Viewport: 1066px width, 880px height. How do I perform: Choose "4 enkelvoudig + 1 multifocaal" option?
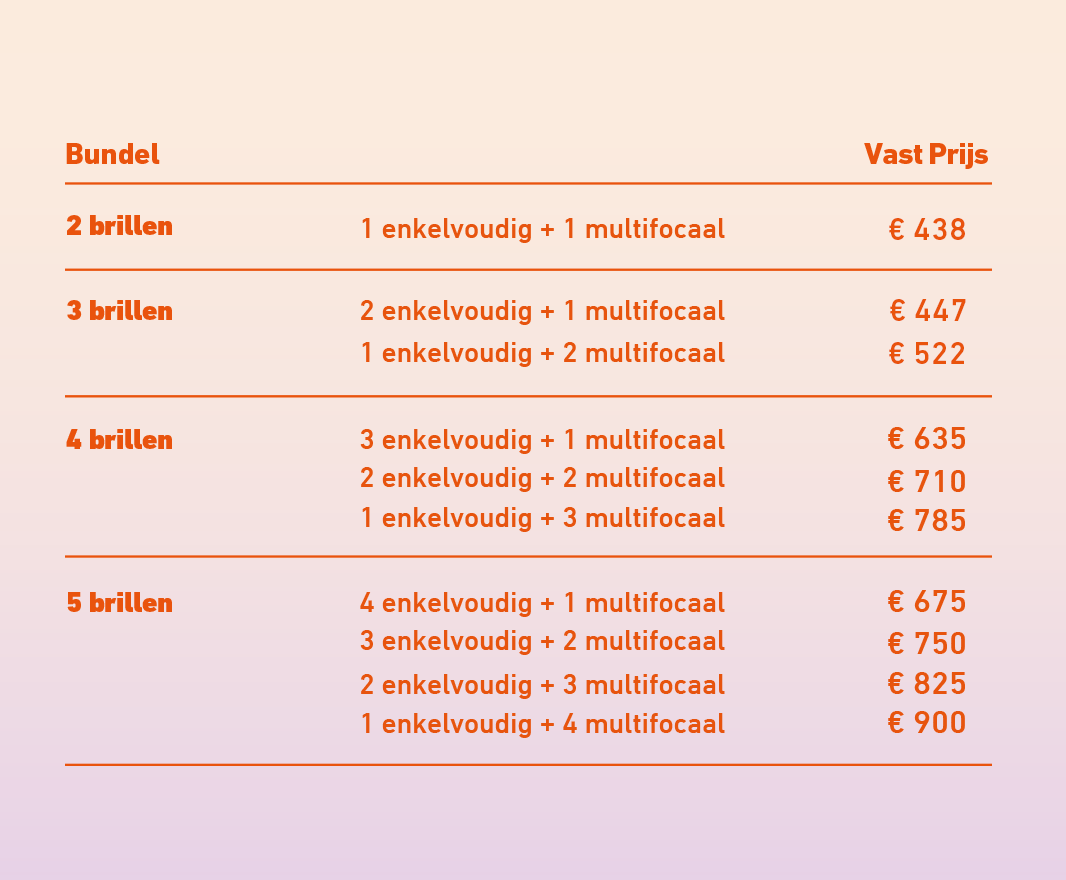coord(542,604)
